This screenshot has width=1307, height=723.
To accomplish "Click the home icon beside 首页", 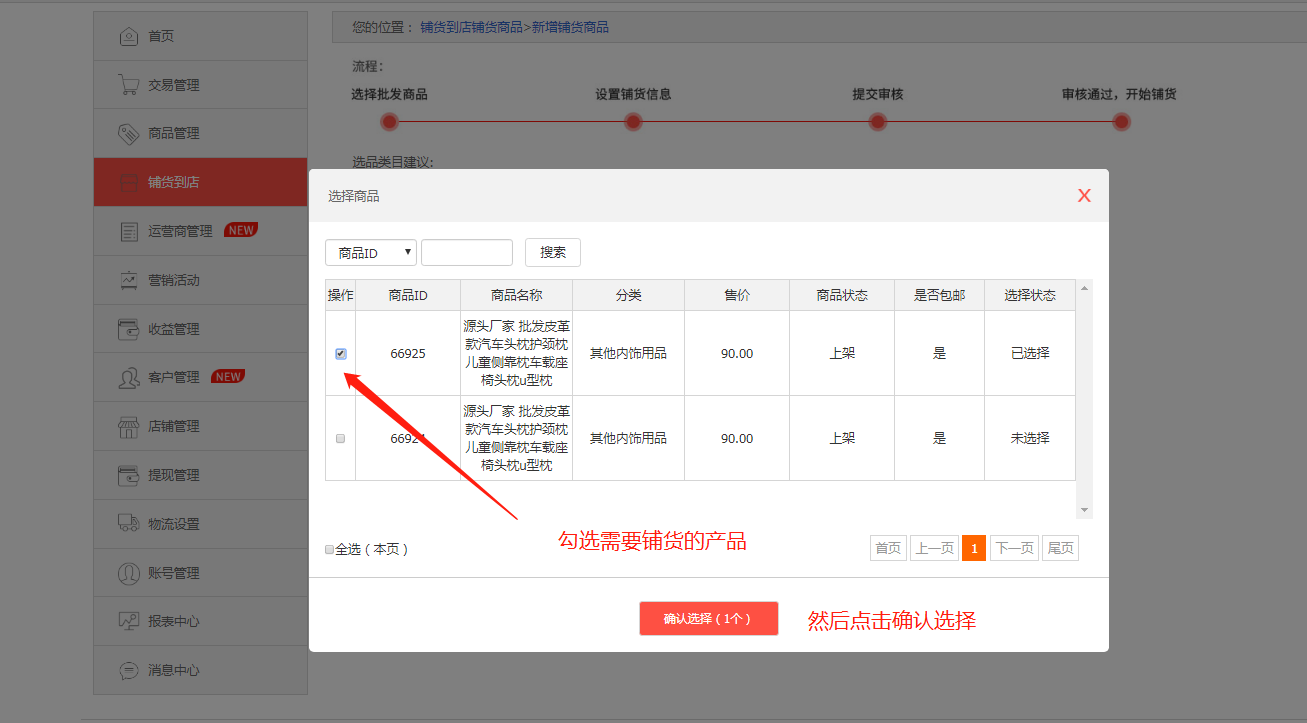I will coord(128,35).
